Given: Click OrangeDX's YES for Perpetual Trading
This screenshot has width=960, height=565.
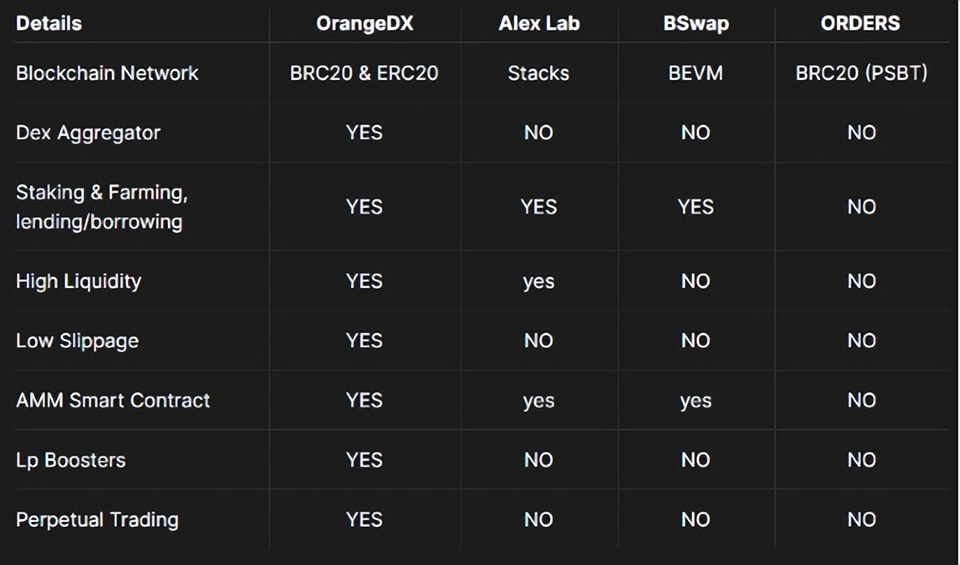Looking at the screenshot, I should point(364,520).
